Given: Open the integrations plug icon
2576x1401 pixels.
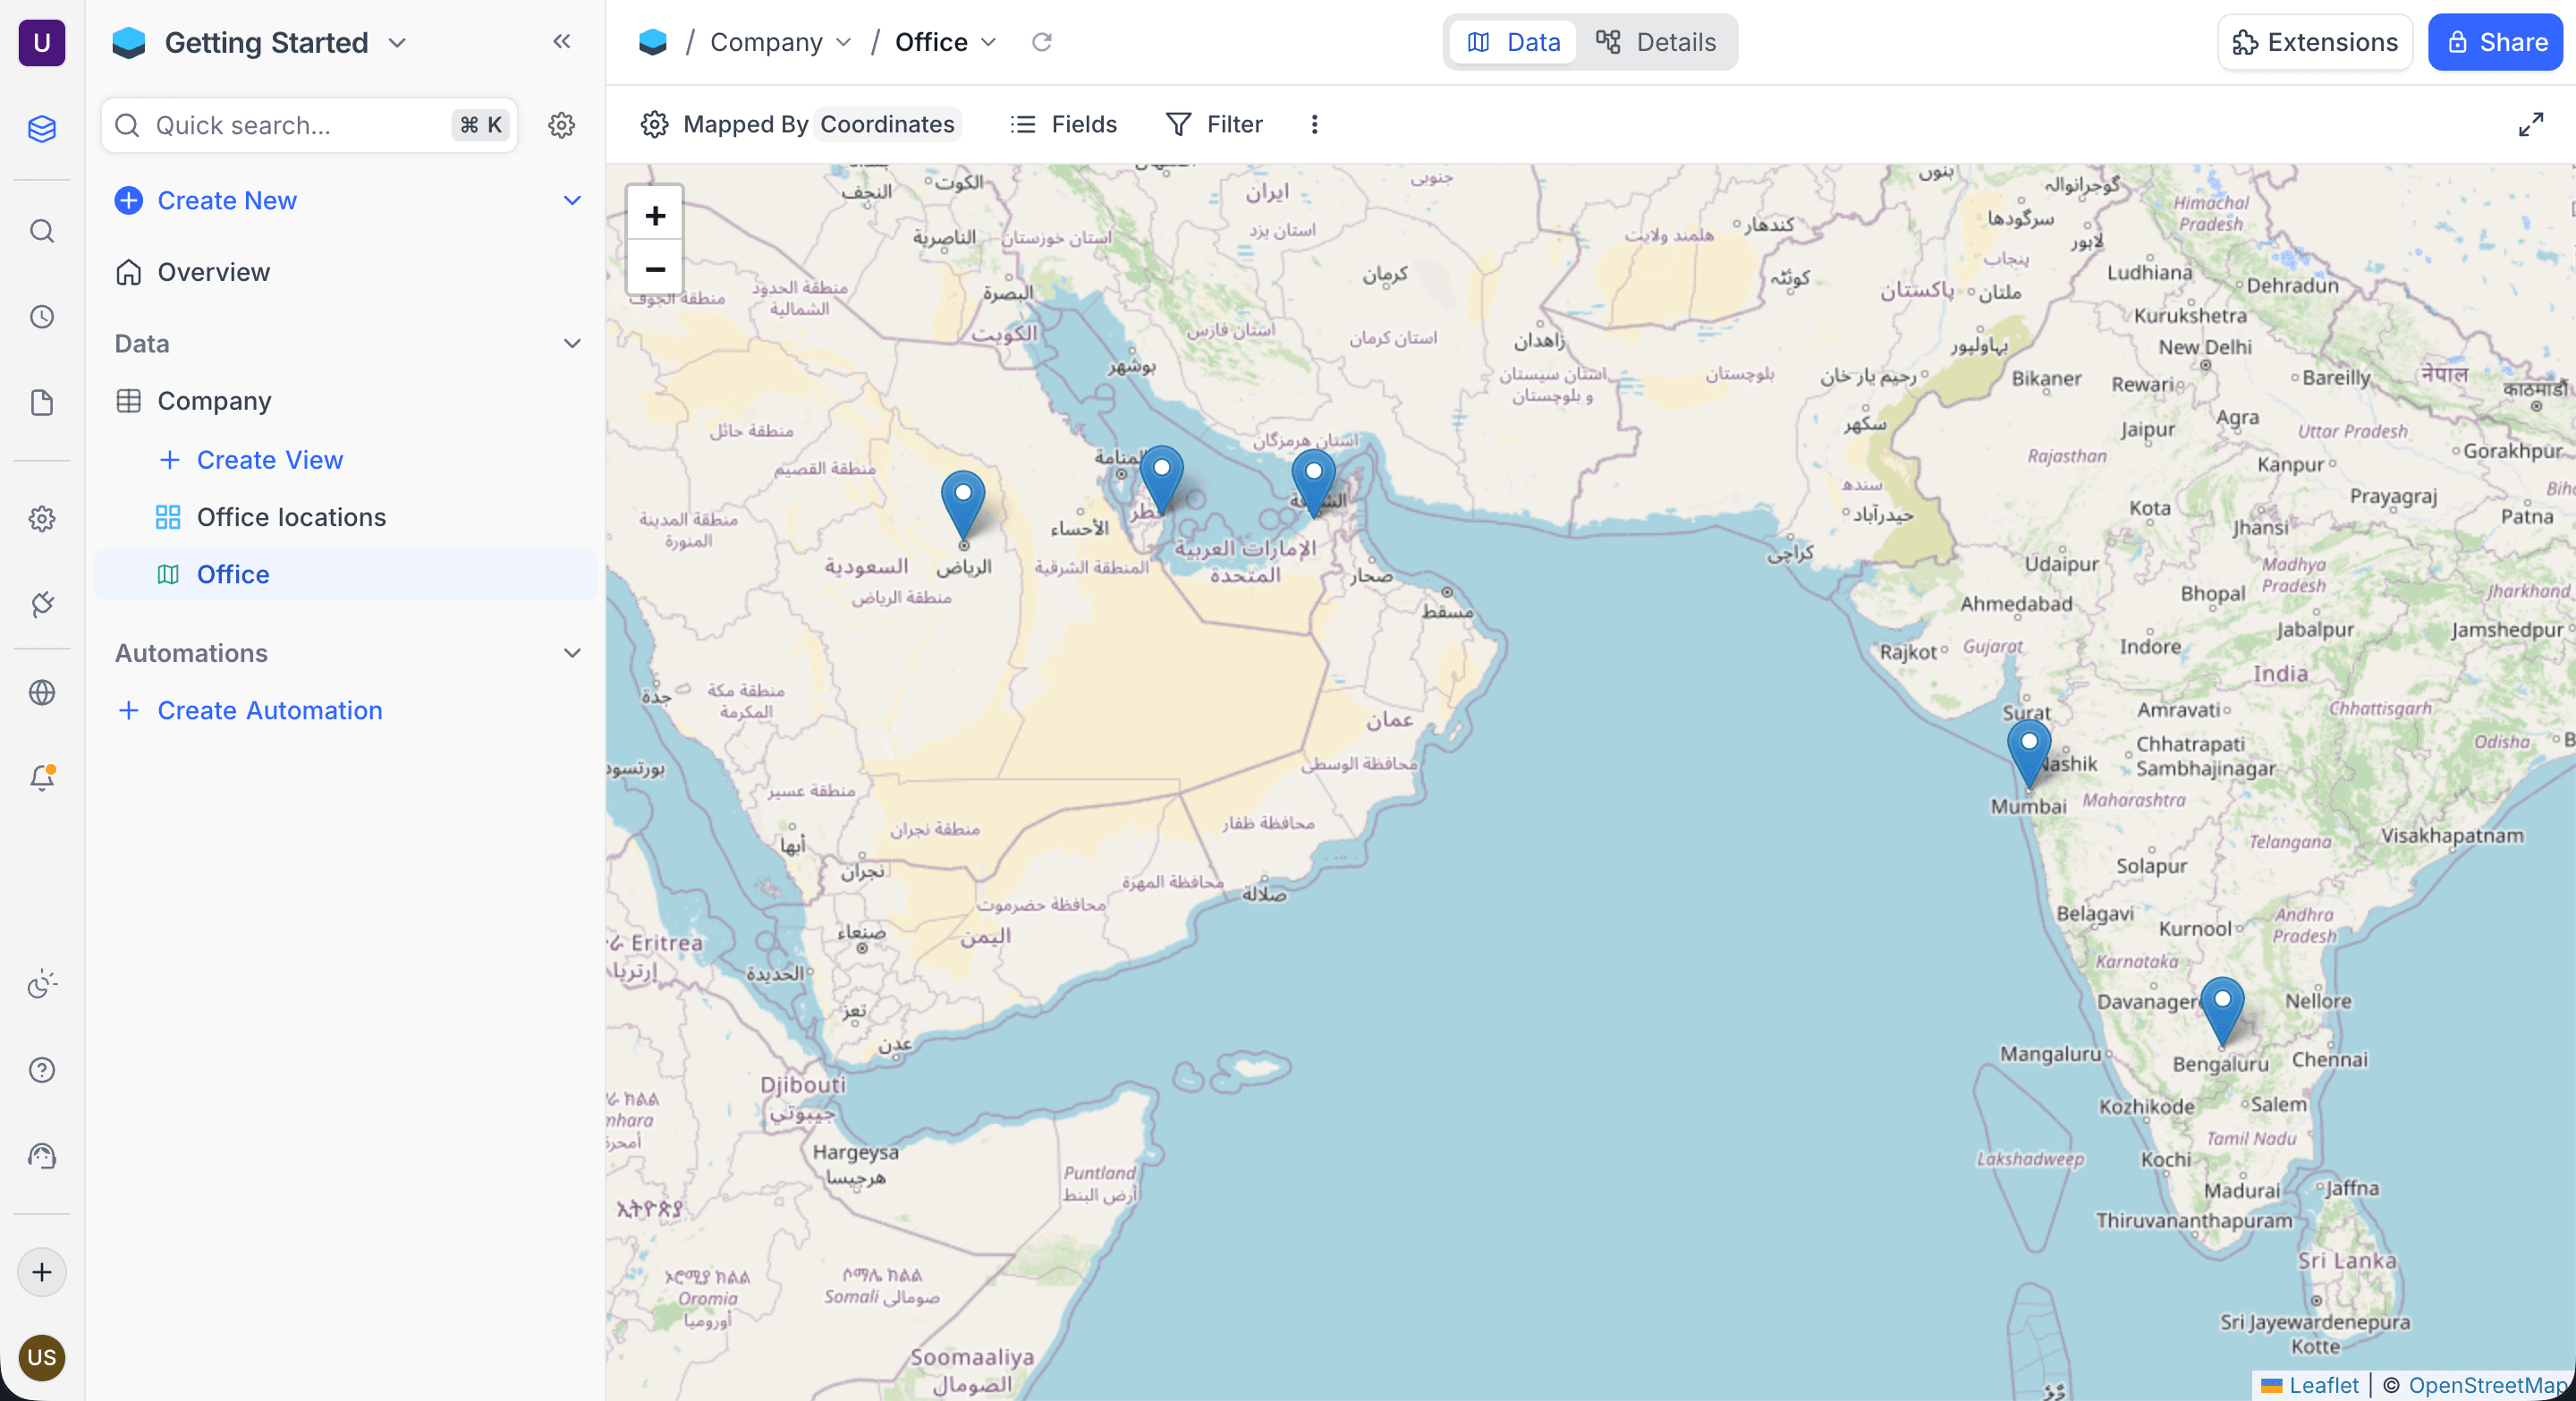Looking at the screenshot, I should tap(42, 604).
